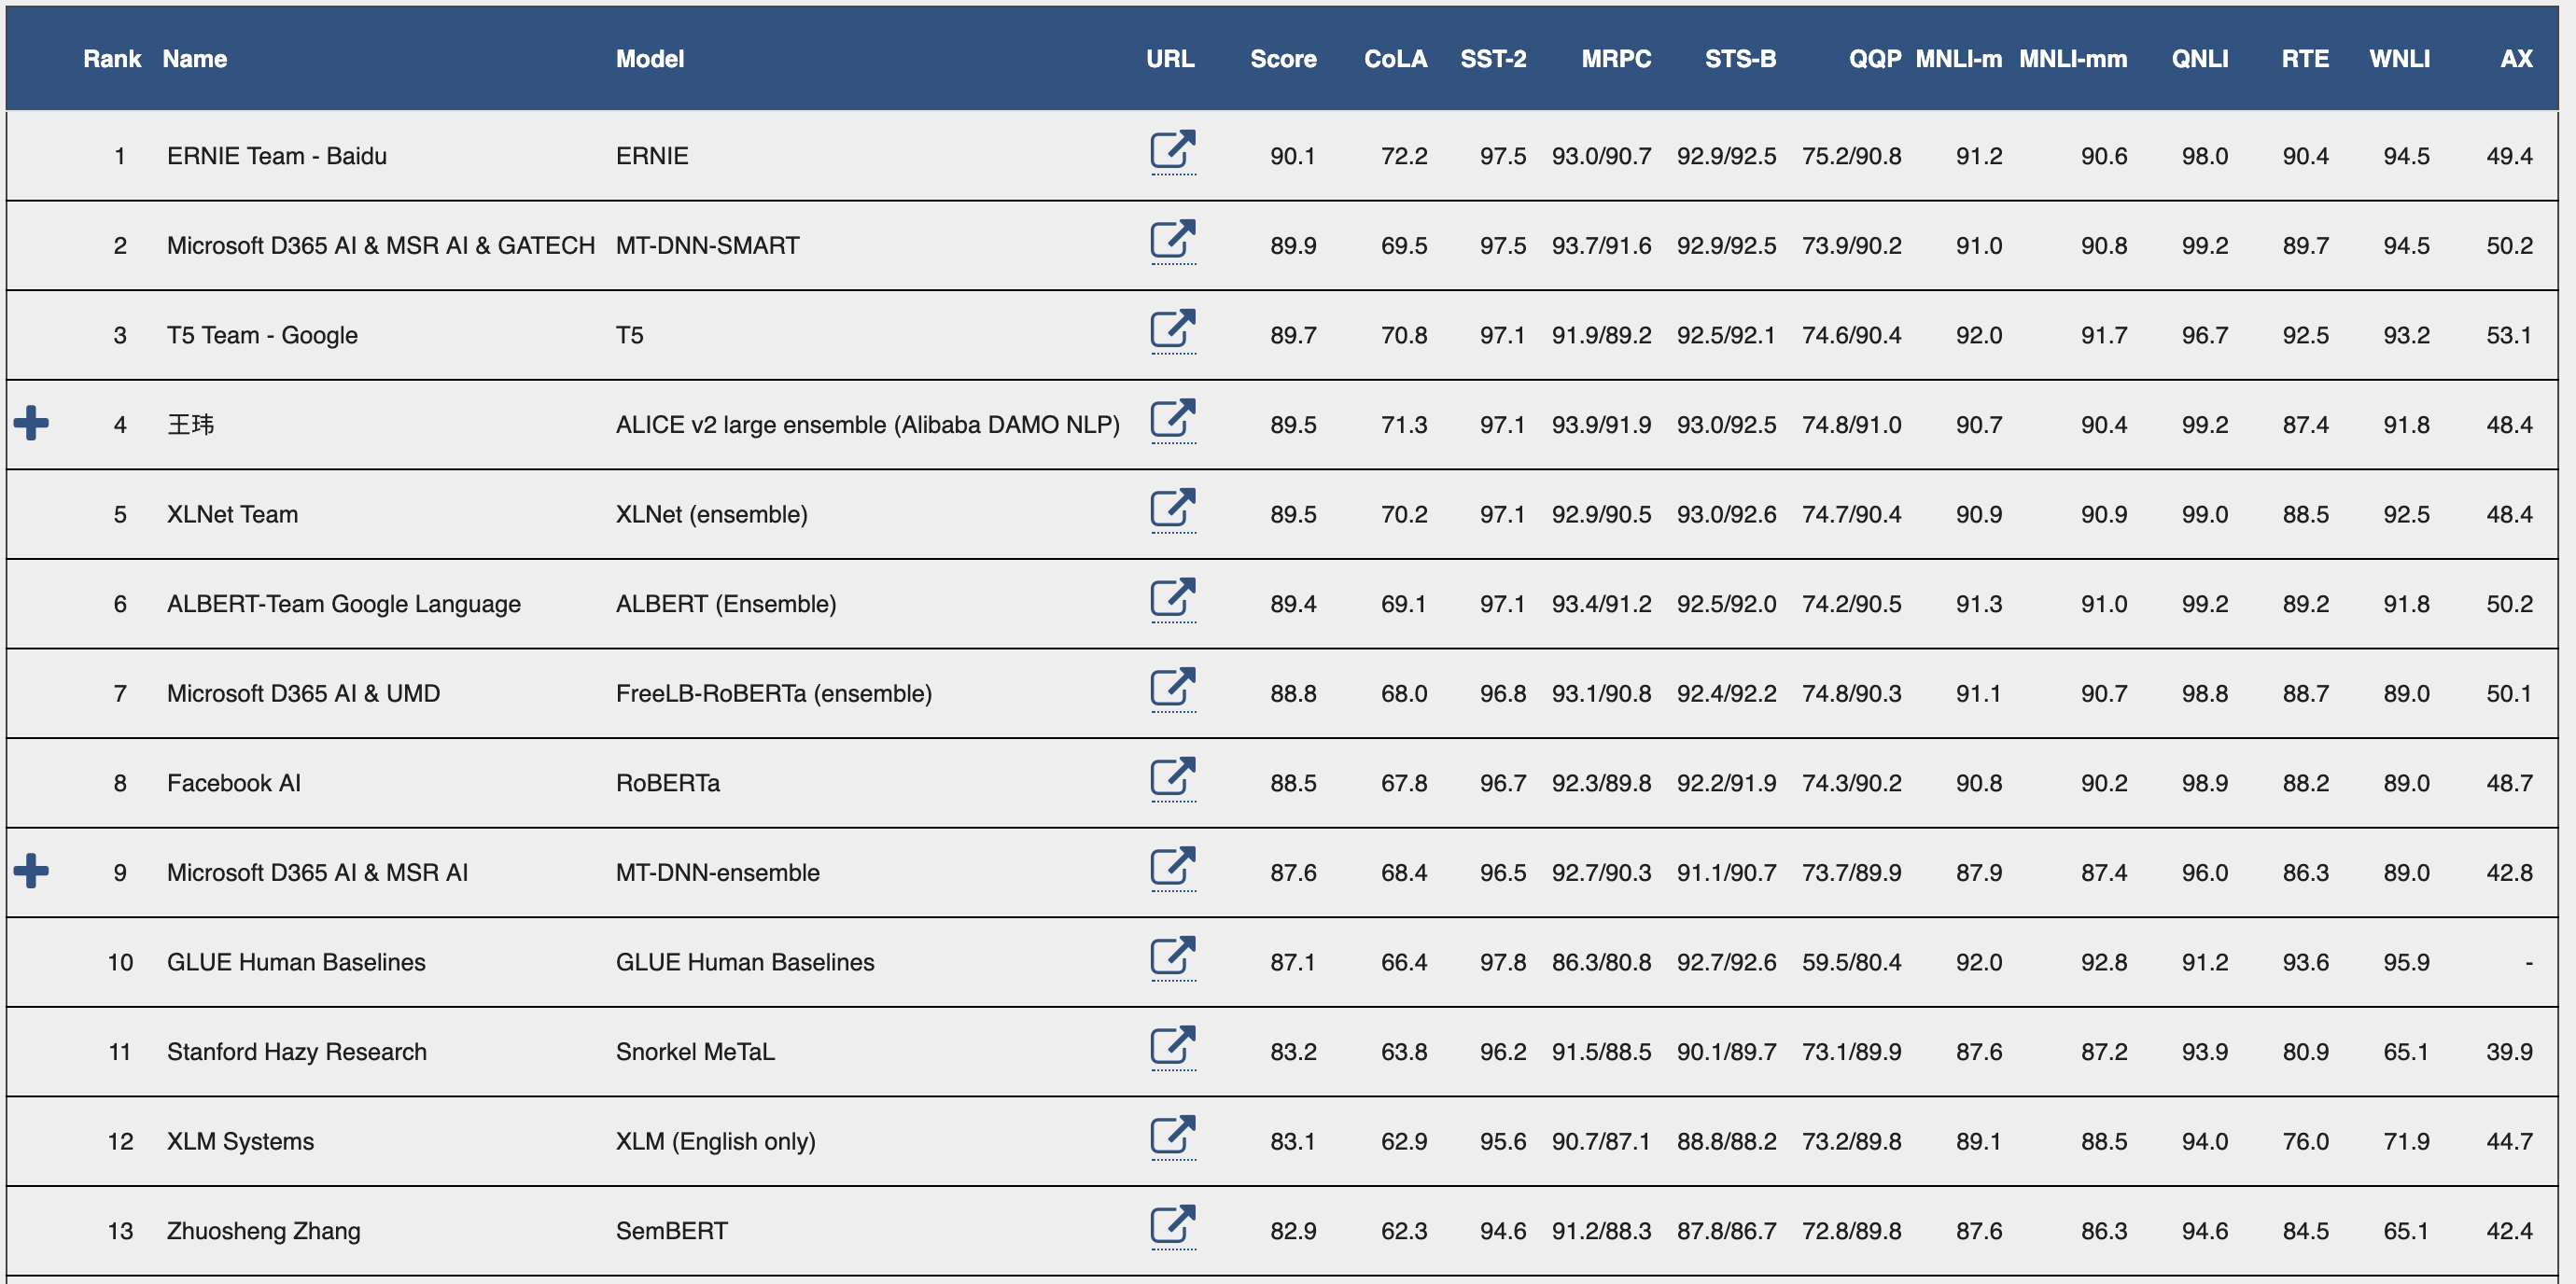Open the SemBERT URL icon
This screenshot has height=1284, width=2576.
coord(1172,1226)
